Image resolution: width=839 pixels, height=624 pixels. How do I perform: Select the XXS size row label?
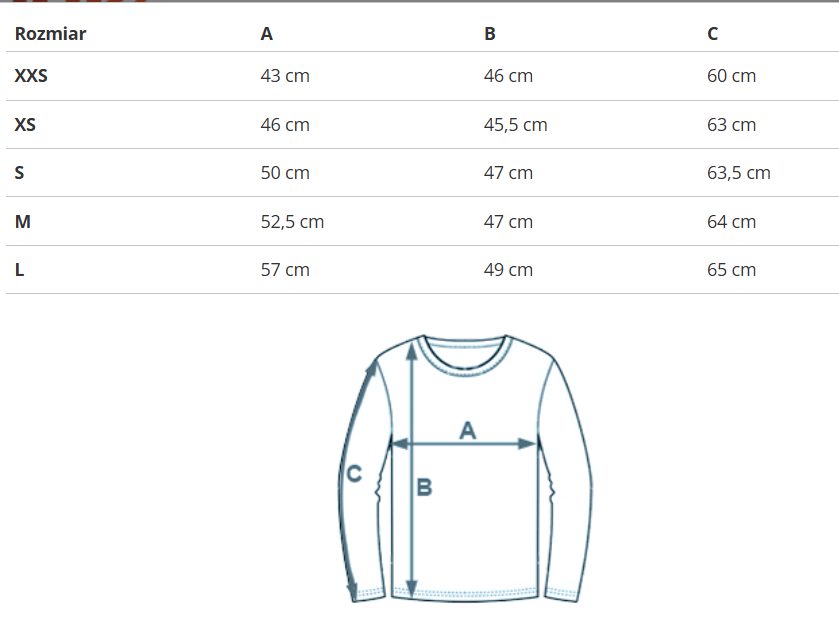point(31,76)
